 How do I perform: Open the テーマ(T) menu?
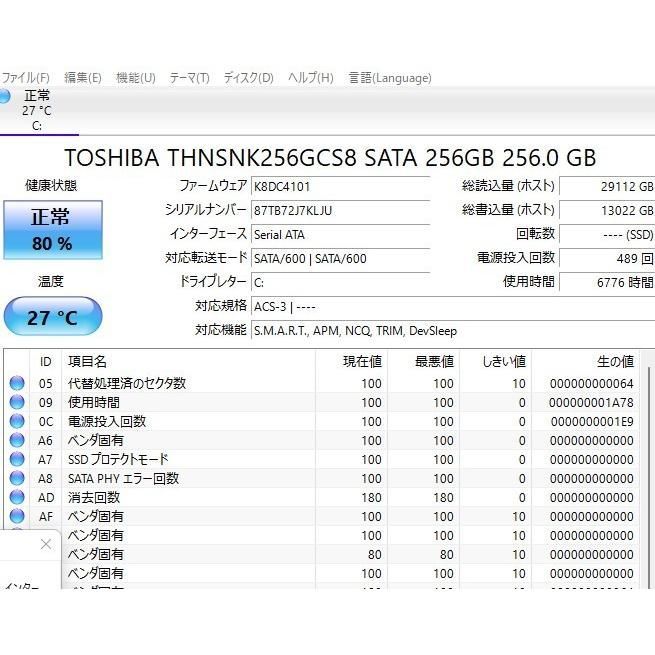tap(189, 78)
